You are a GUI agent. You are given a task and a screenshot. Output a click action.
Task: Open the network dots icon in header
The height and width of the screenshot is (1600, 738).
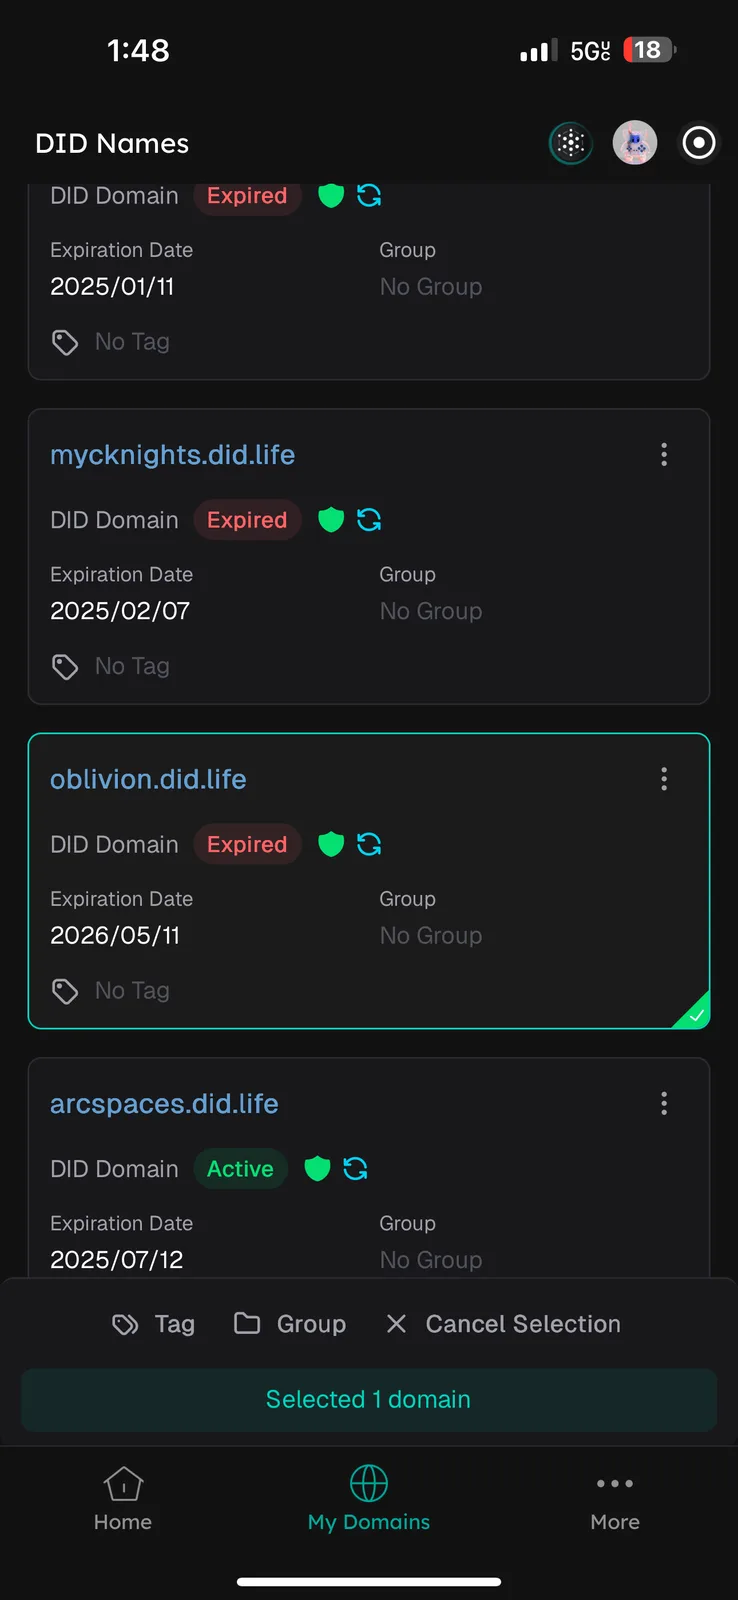[x=571, y=143]
